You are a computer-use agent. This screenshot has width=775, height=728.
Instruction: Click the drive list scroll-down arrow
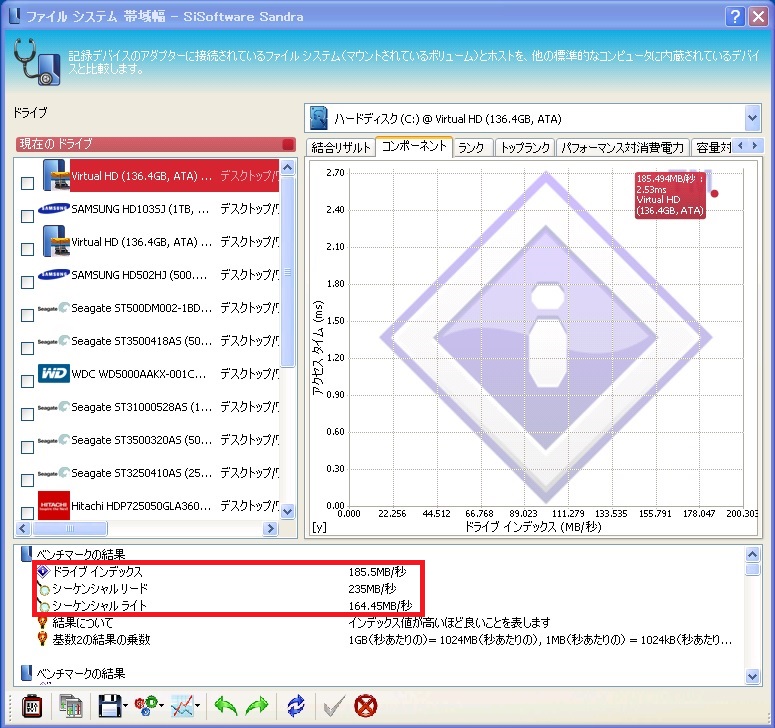(x=287, y=512)
